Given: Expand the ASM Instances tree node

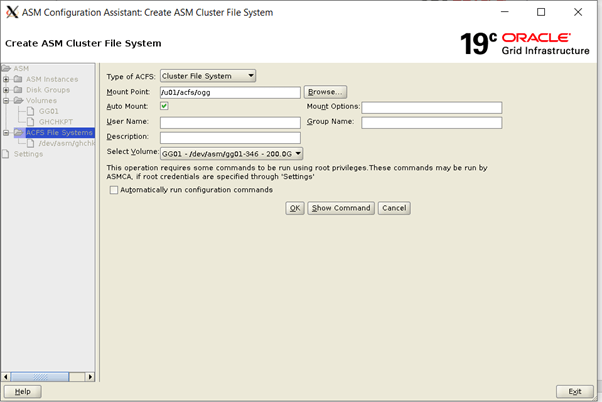Looking at the screenshot, I should pyautogui.click(x=6, y=79).
